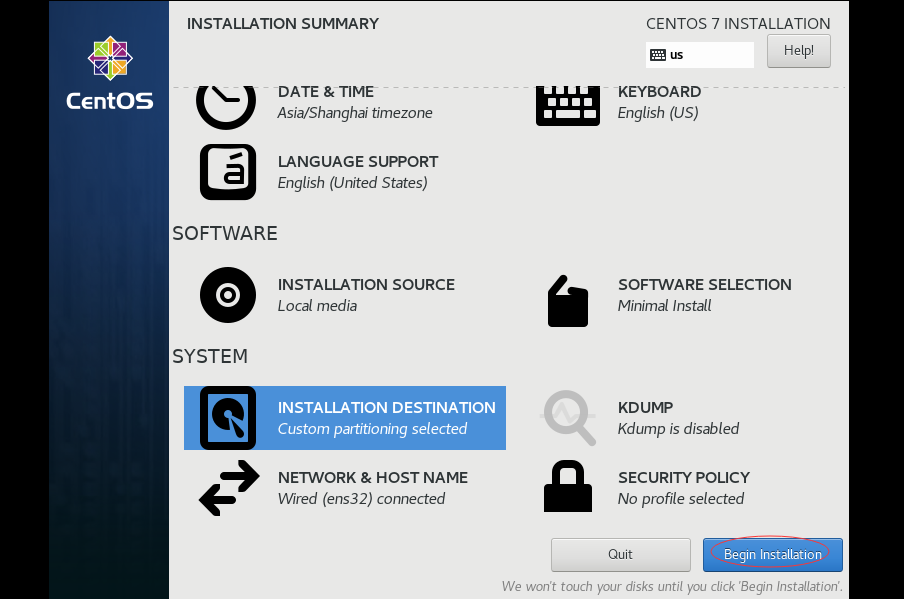
Task: Click the Network & Host Name arrows icon
Action: [x=229, y=488]
